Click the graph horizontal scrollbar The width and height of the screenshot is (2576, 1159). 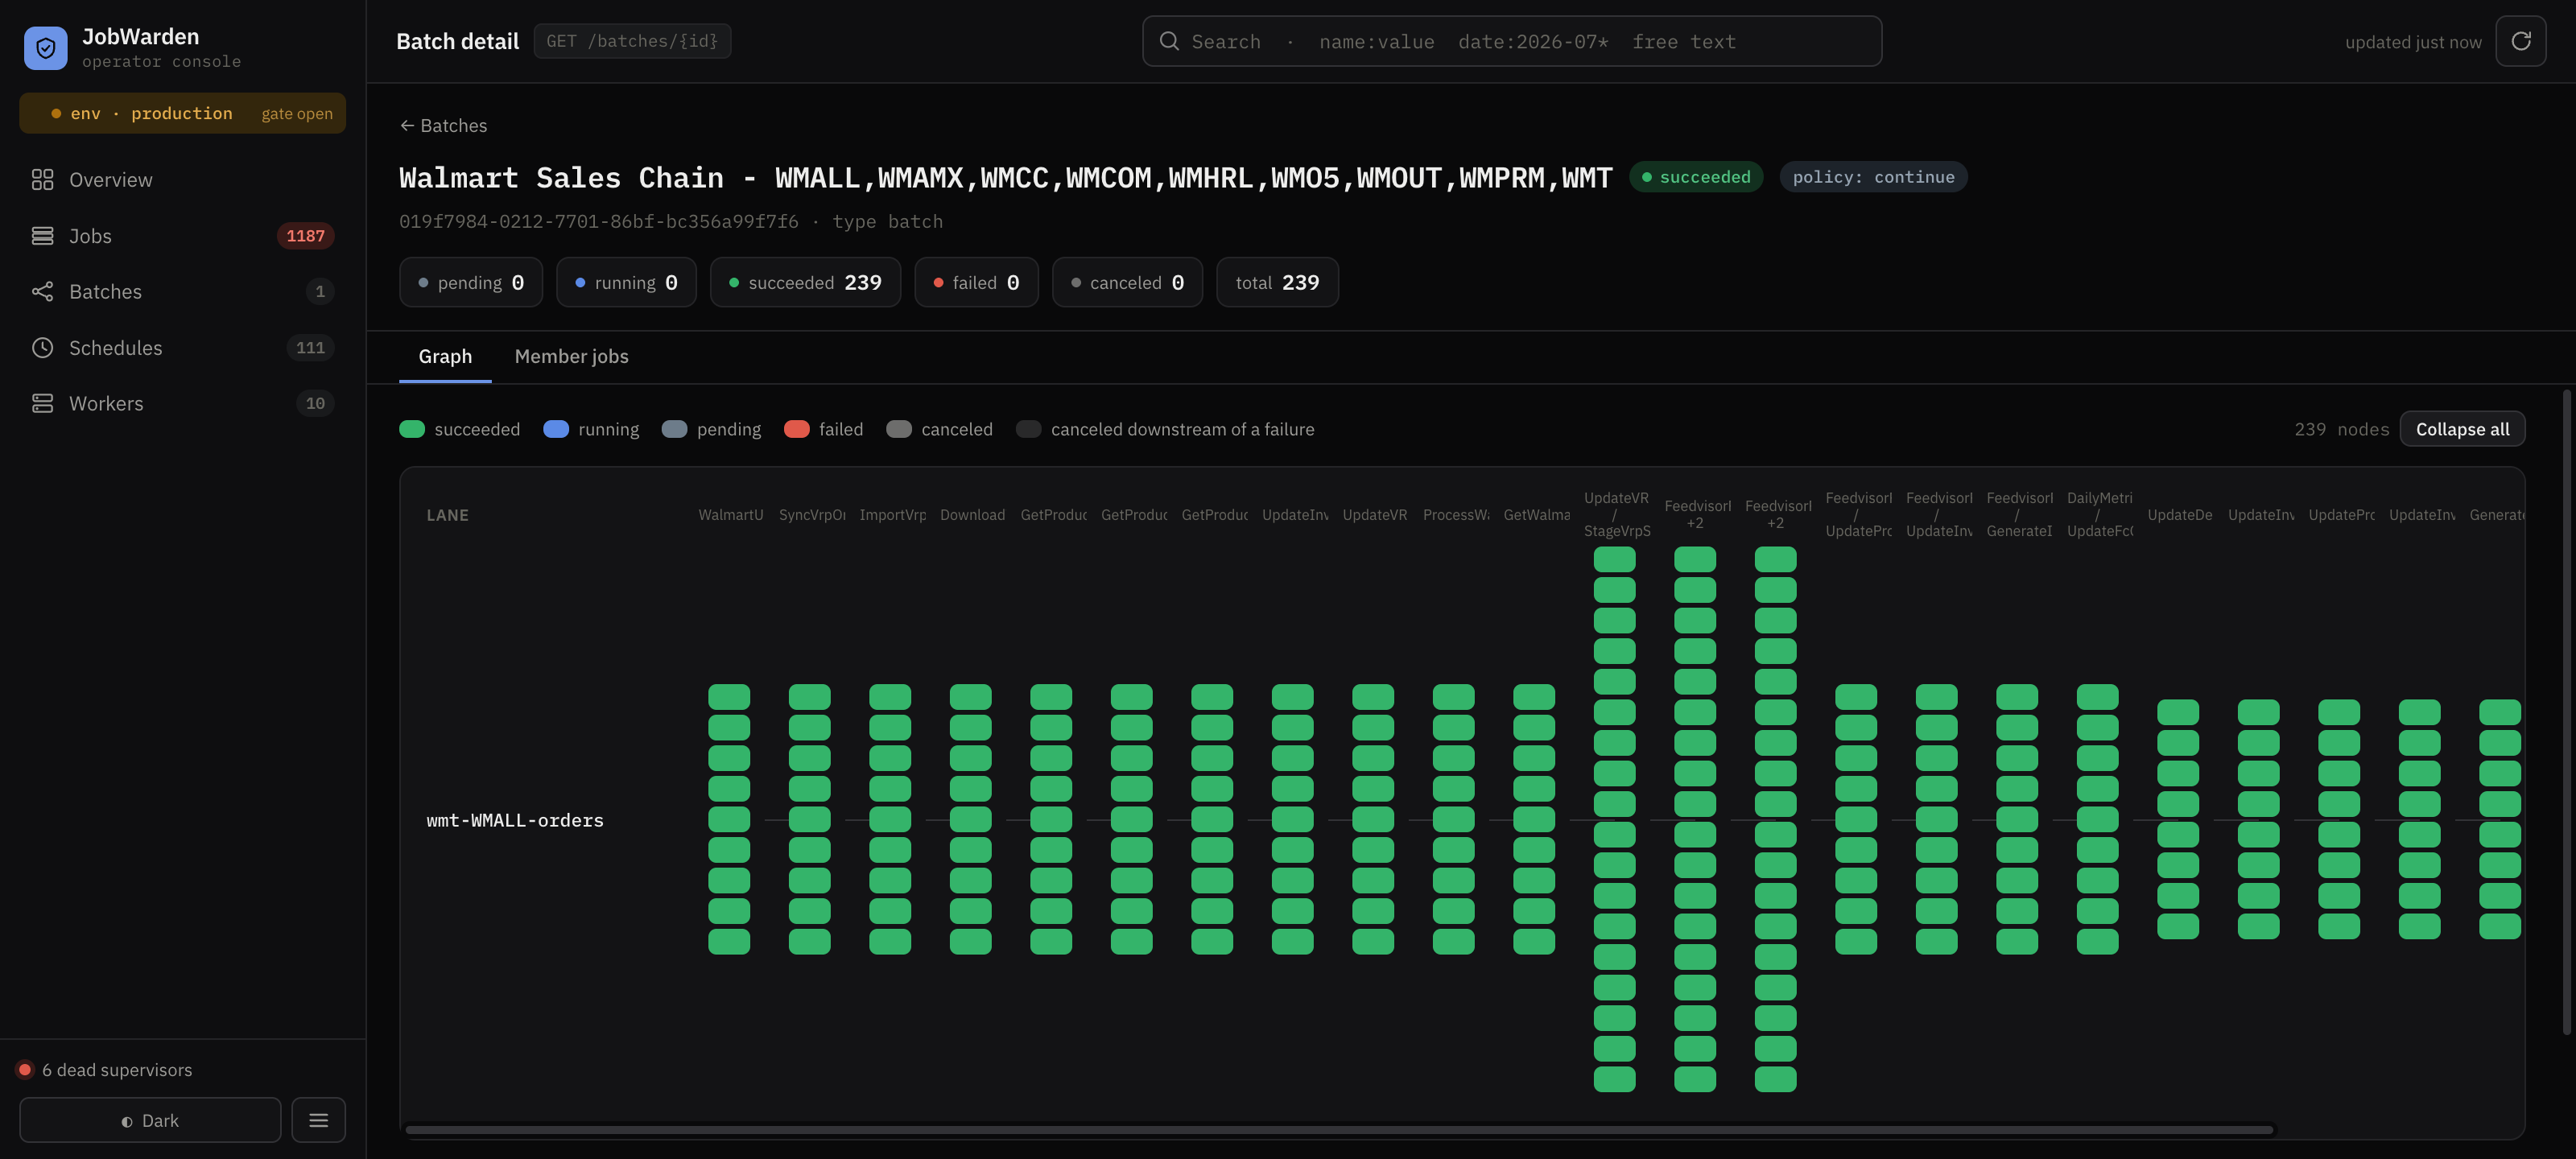click(1340, 1130)
